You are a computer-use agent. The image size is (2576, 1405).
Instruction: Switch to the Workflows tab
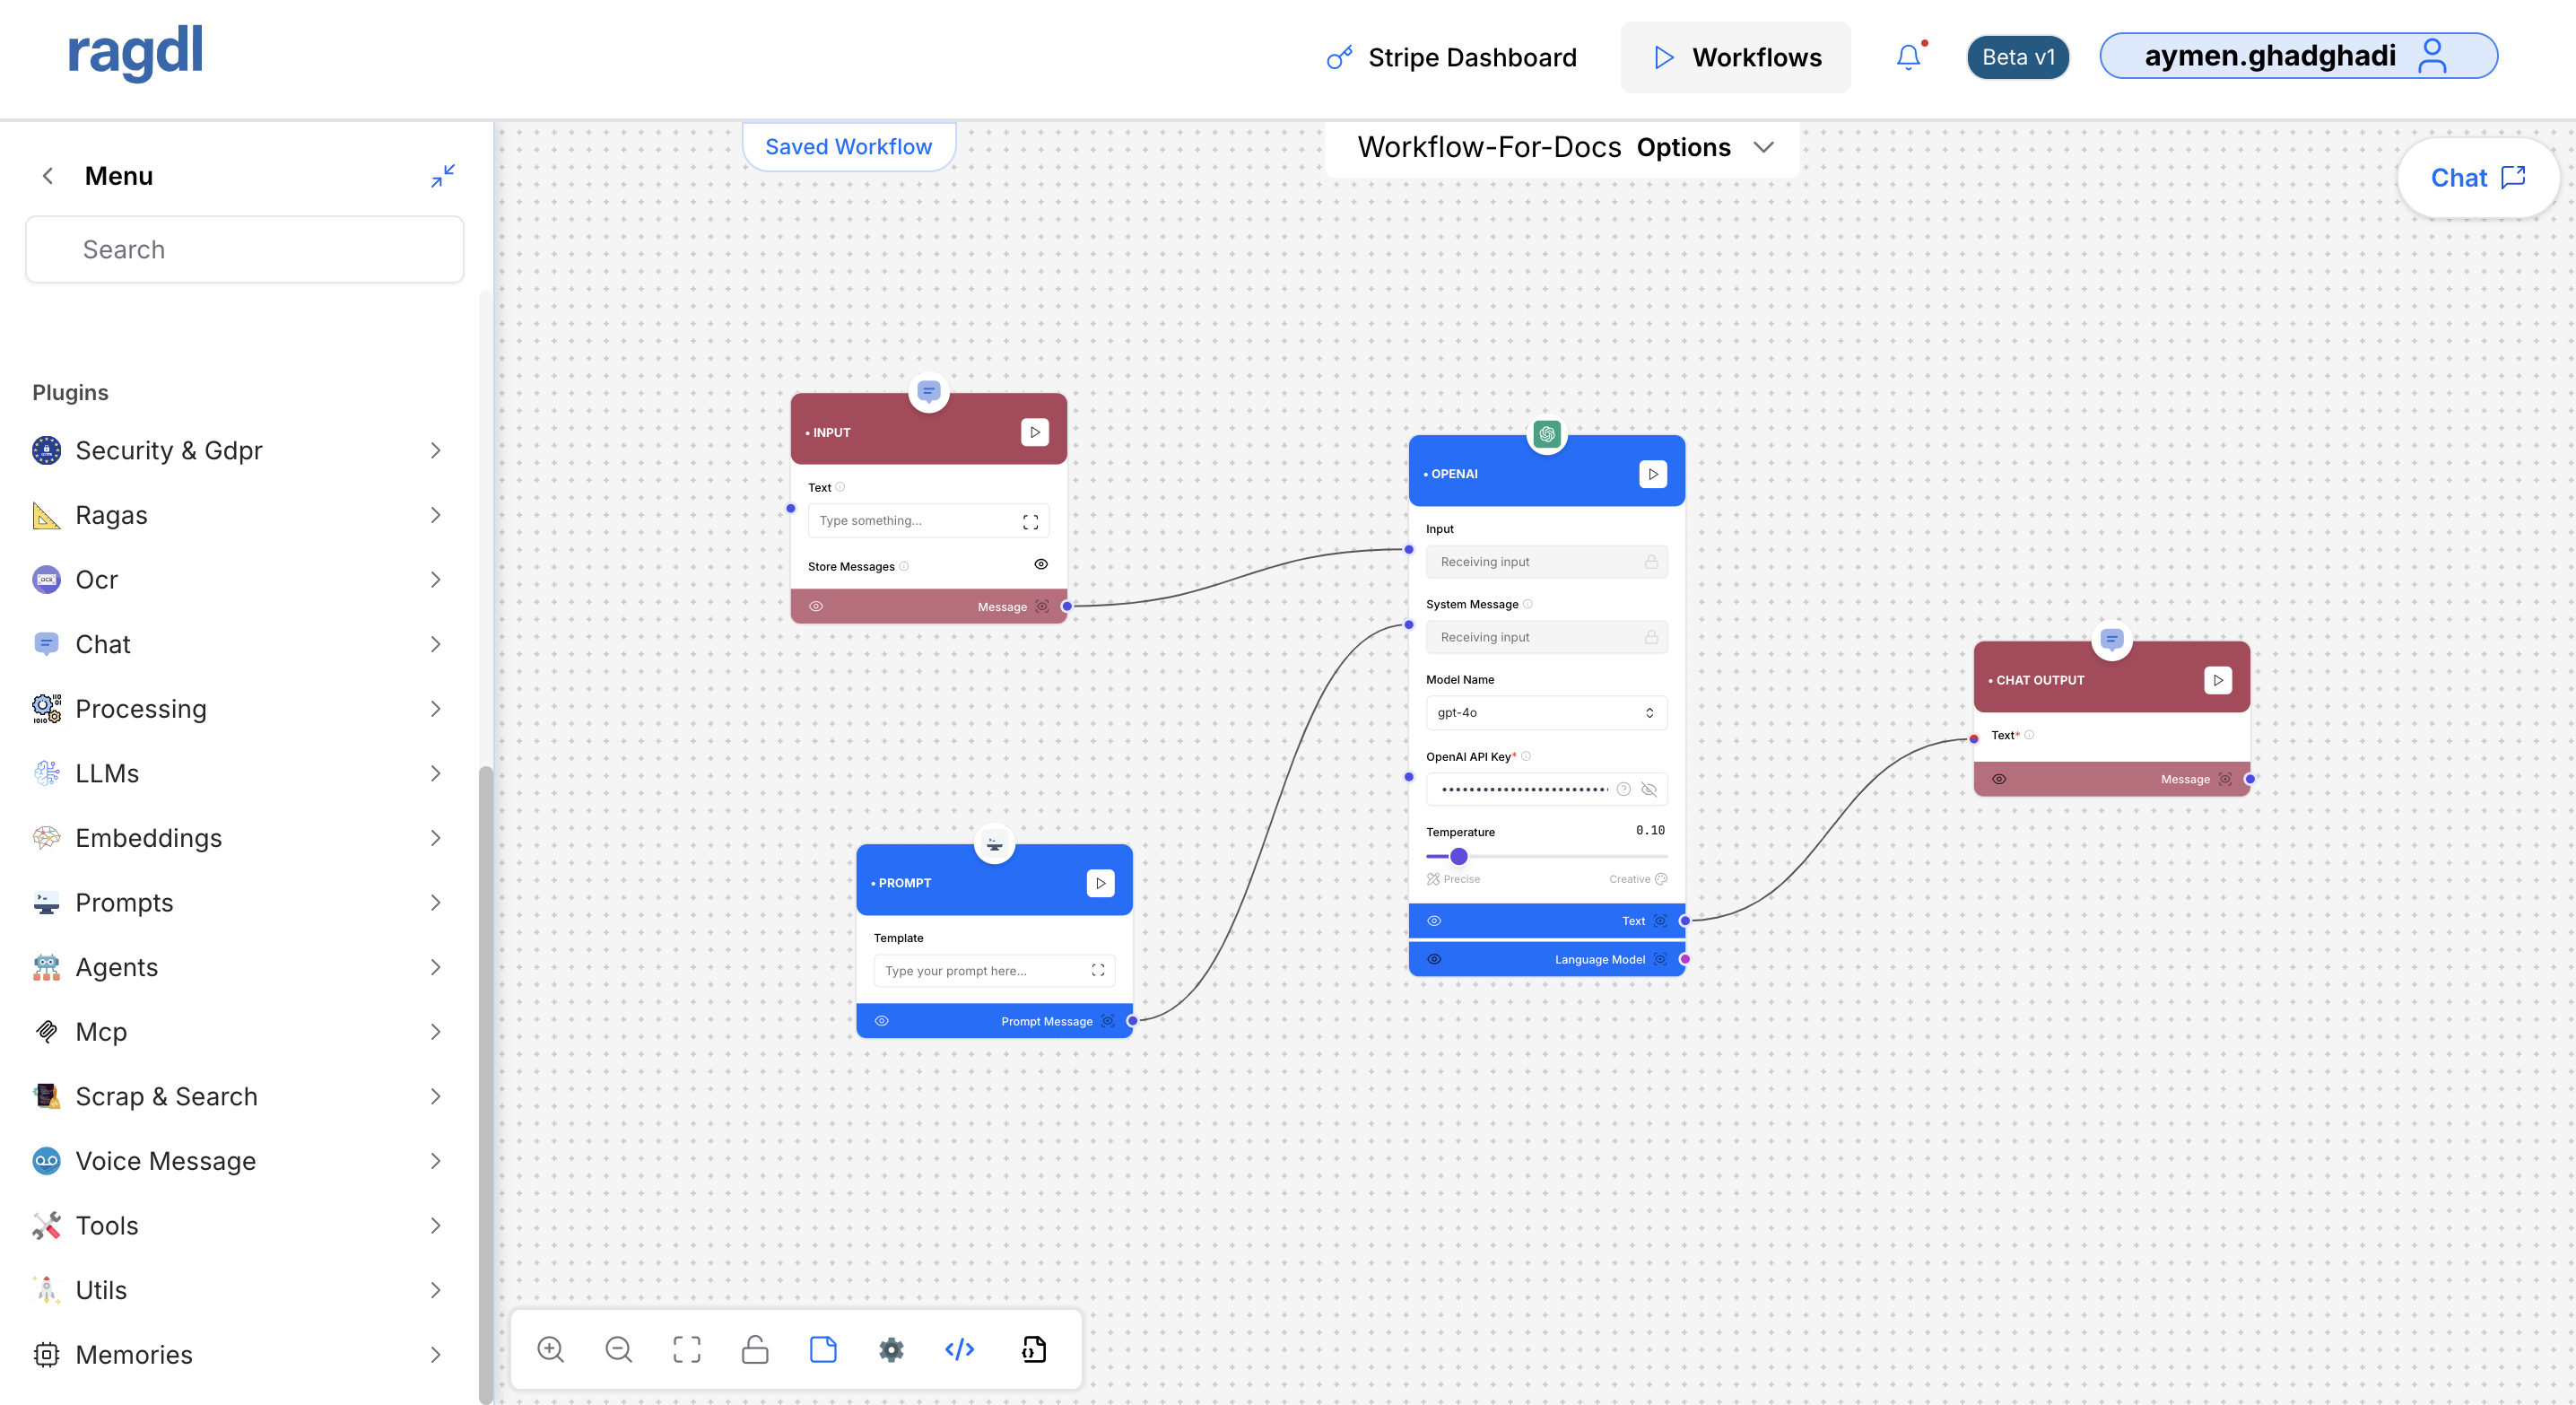1736,57
